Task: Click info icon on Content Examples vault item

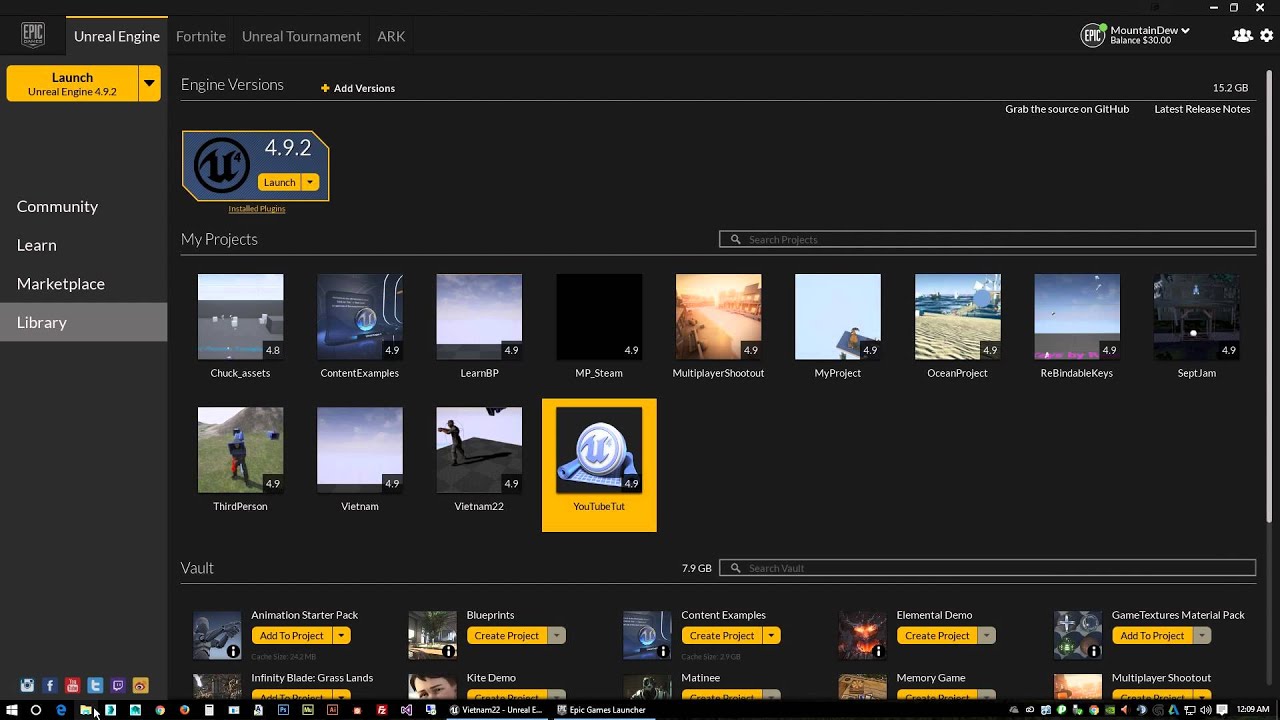Action: pyautogui.click(x=663, y=651)
